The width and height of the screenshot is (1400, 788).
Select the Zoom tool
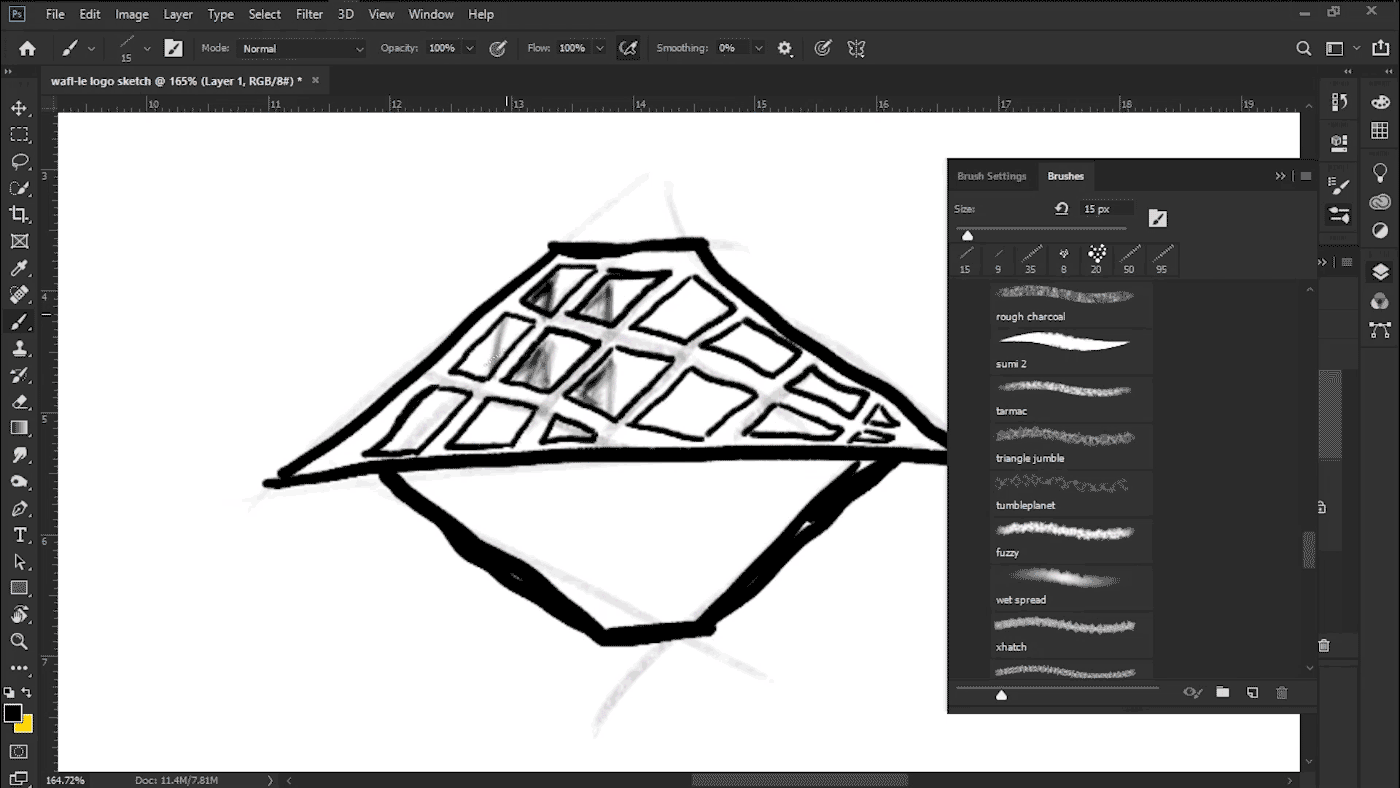pyautogui.click(x=19, y=641)
